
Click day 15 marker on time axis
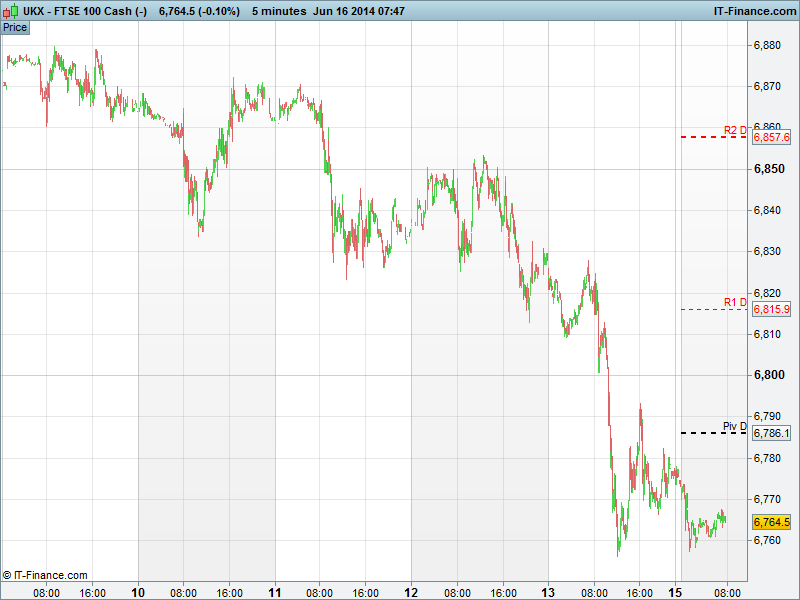pyautogui.click(x=675, y=592)
